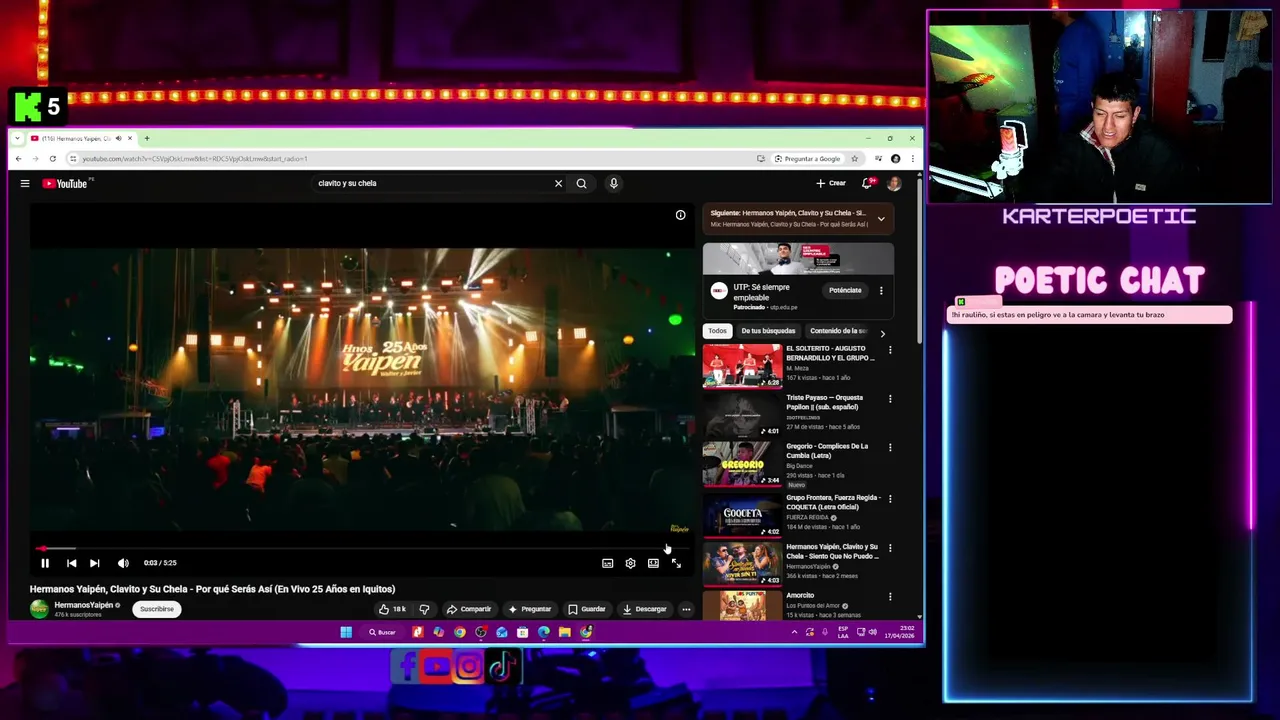The width and height of the screenshot is (1280, 720).
Task: Open Triste Payaso video title
Action: [824, 402]
